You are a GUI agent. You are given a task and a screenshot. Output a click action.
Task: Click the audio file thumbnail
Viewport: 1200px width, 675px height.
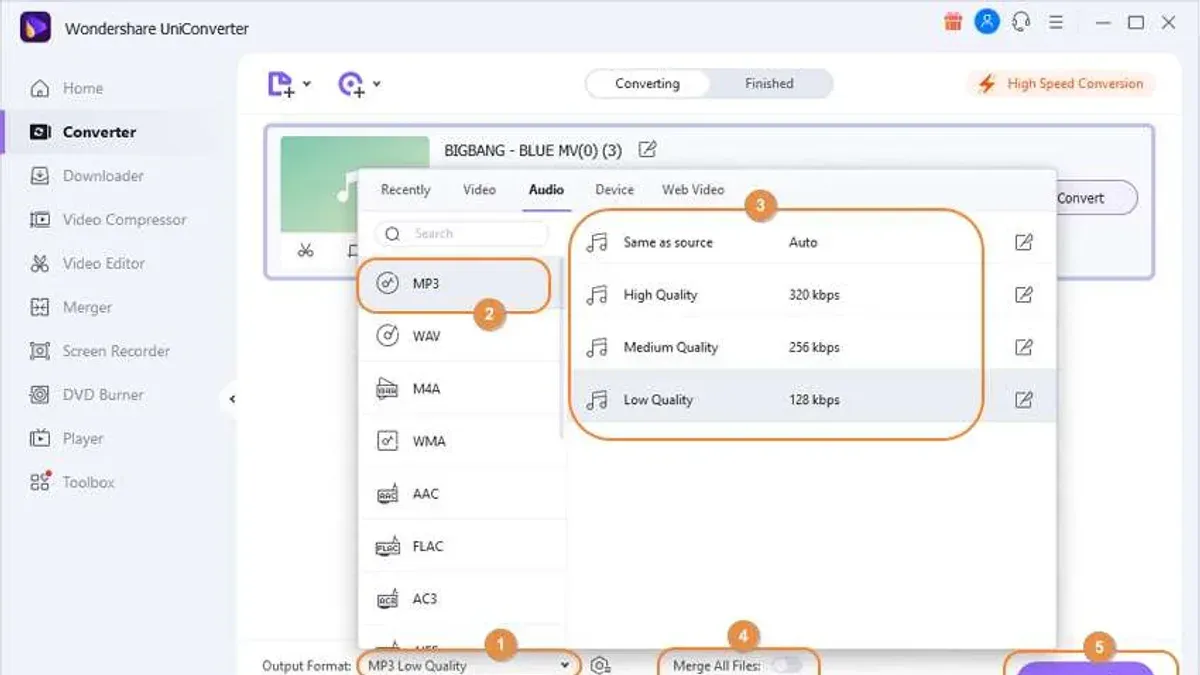click(x=319, y=185)
